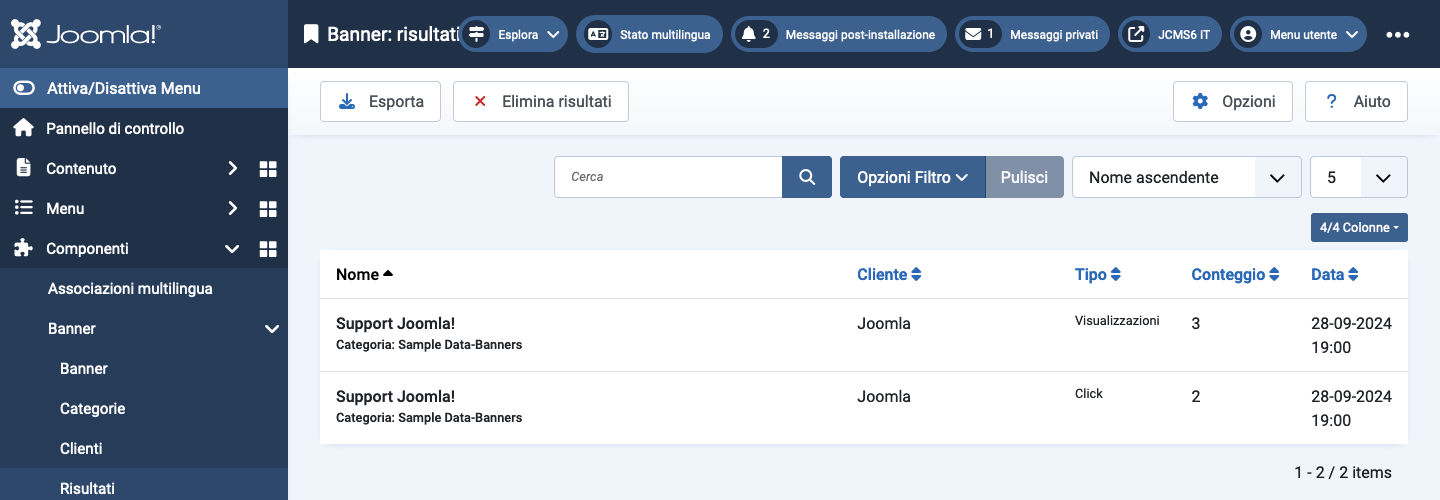Click the document icon beside Contenuto
The width and height of the screenshot is (1440, 500).
pos(24,168)
